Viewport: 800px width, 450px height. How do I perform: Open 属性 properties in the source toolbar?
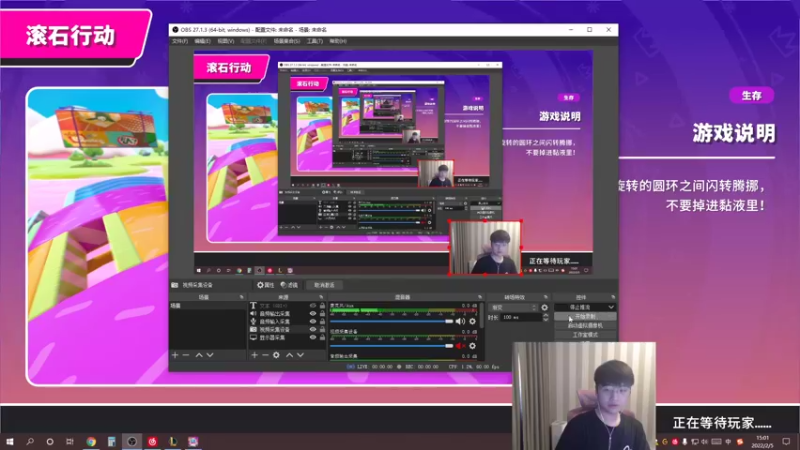coord(266,285)
